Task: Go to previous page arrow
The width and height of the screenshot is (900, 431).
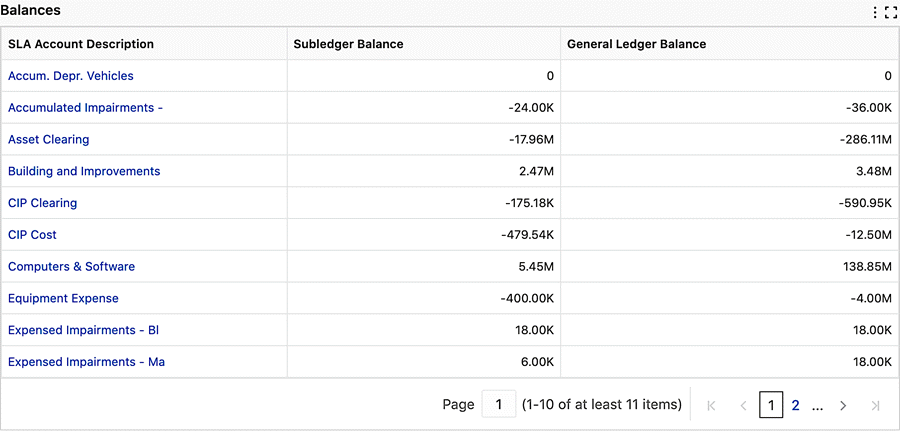Action: click(743, 406)
